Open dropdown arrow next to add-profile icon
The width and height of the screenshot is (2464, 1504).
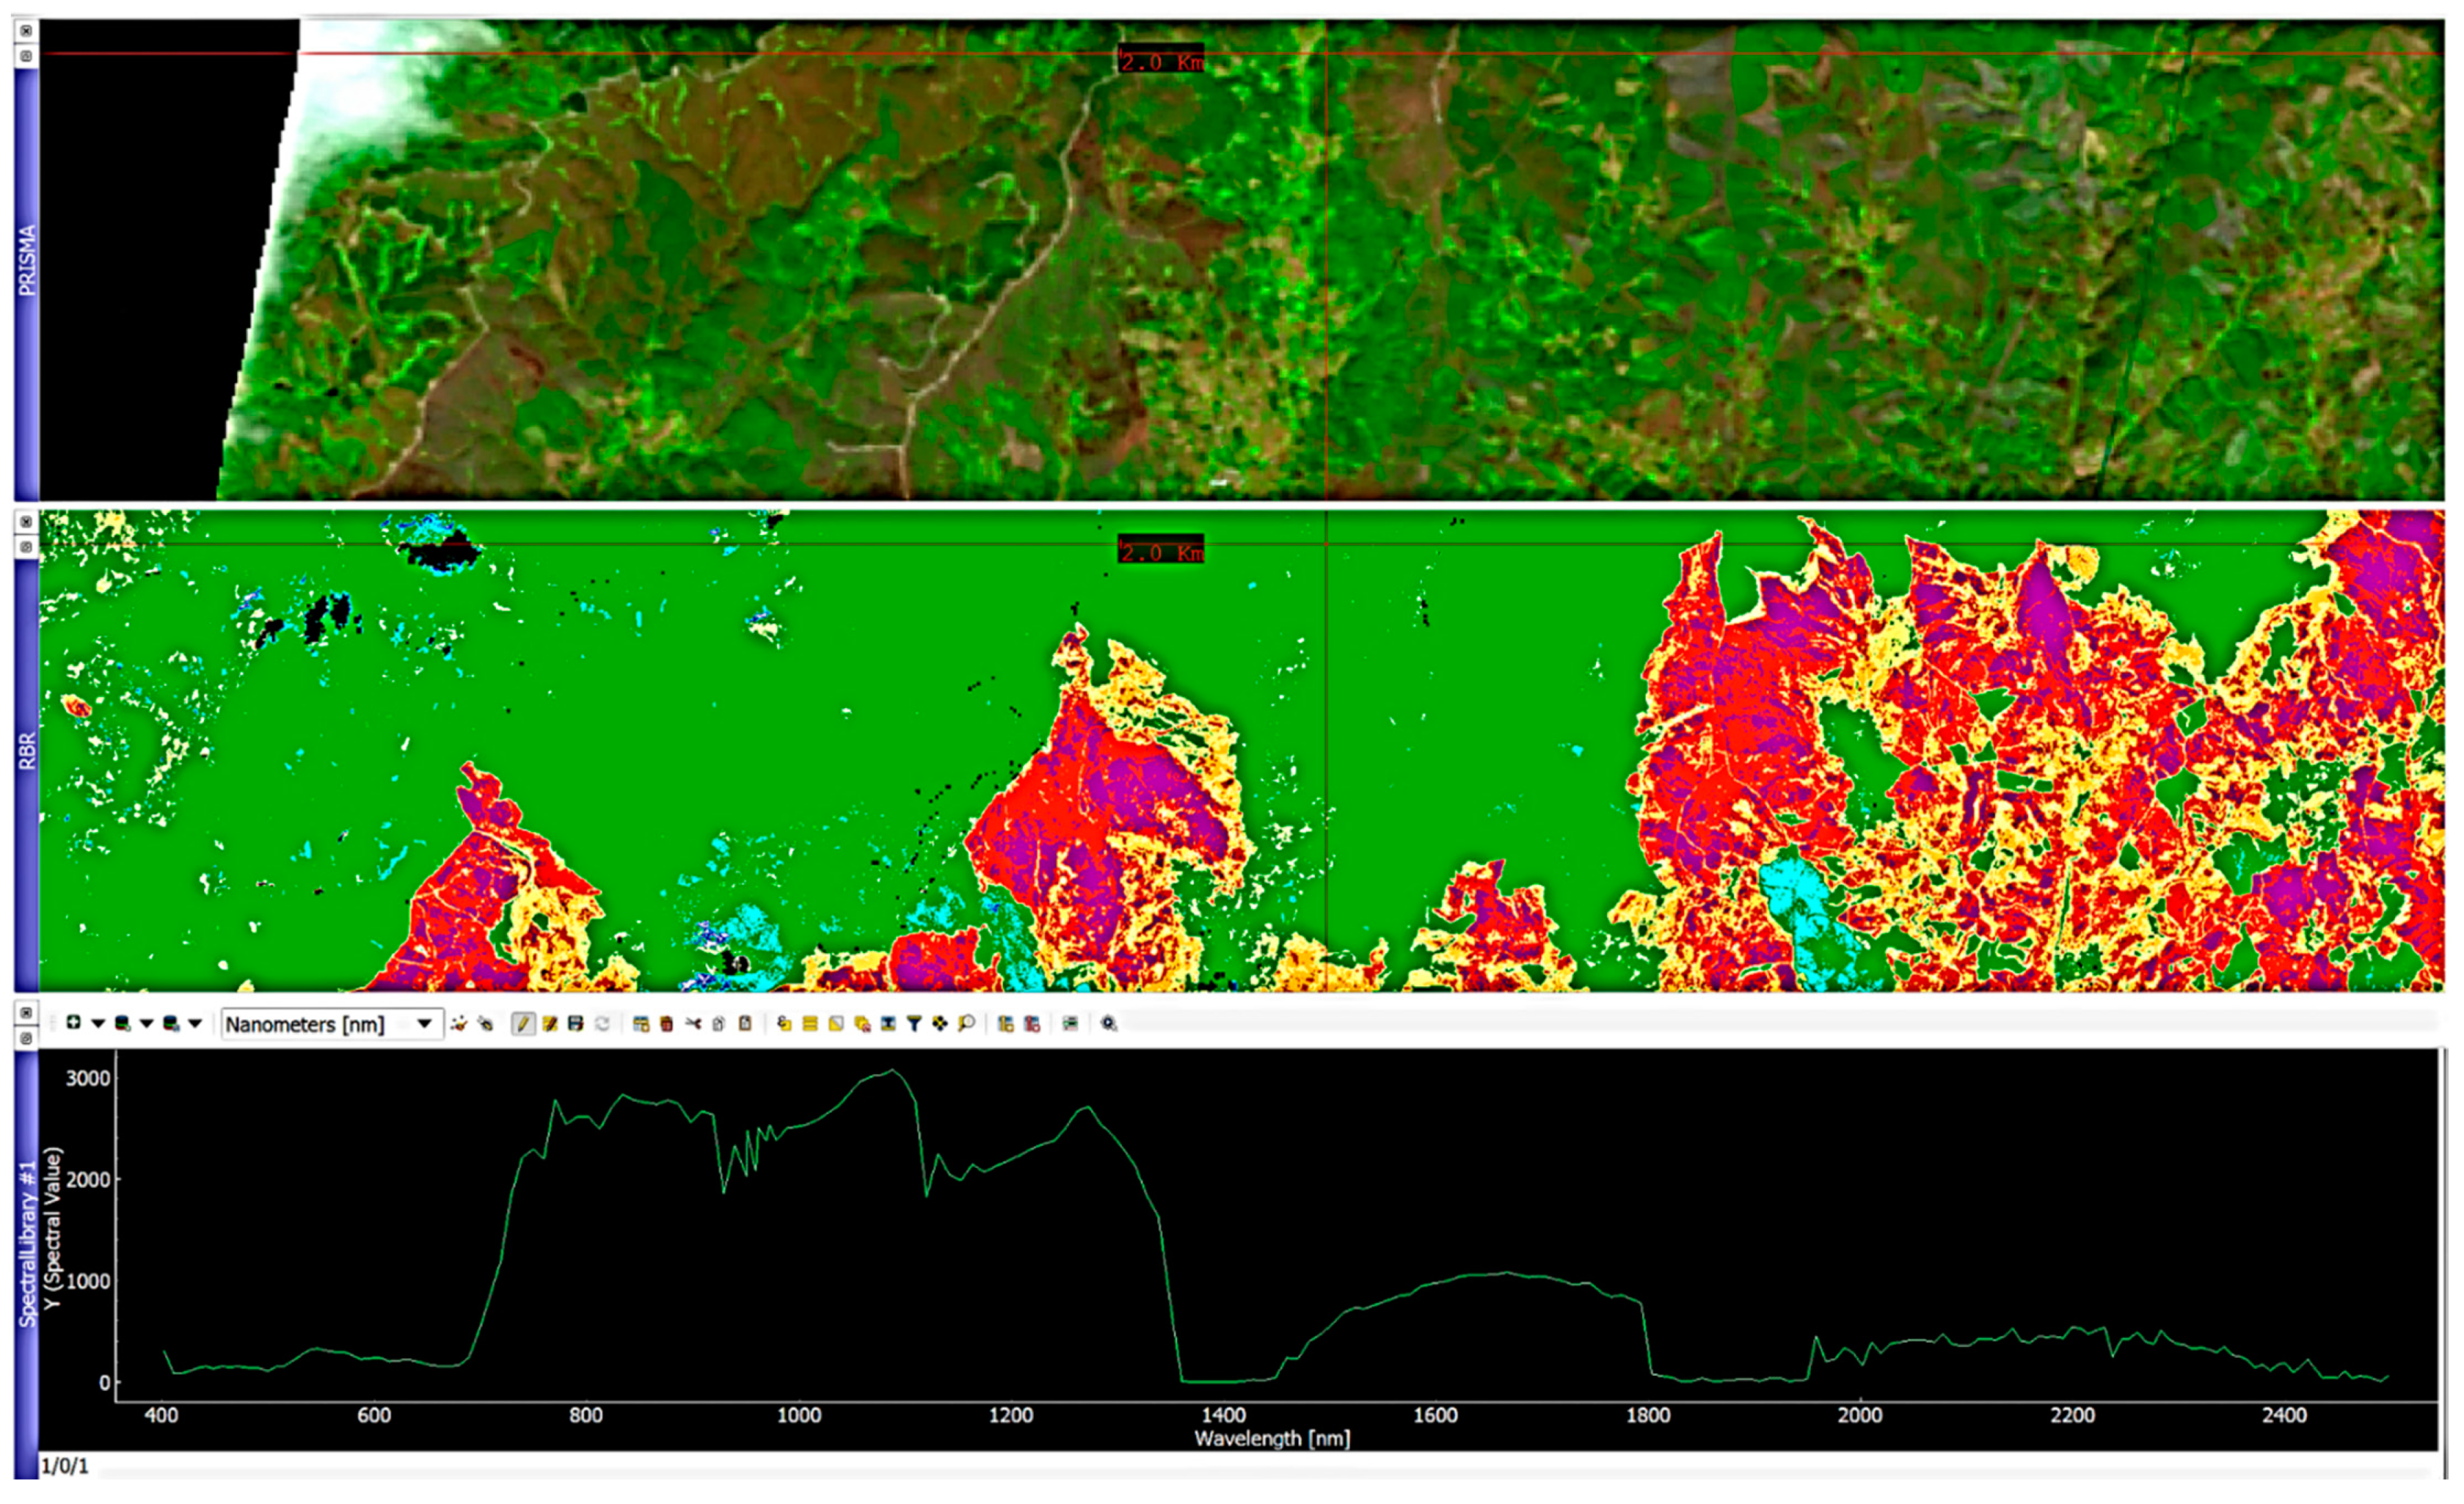tap(98, 1023)
